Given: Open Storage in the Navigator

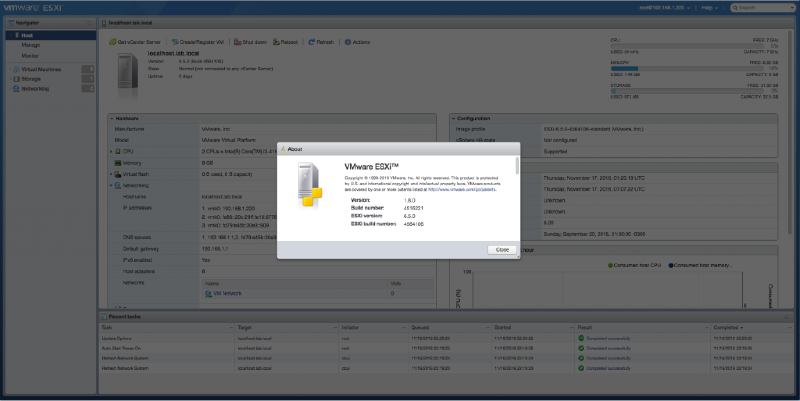Looking at the screenshot, I should point(31,78).
